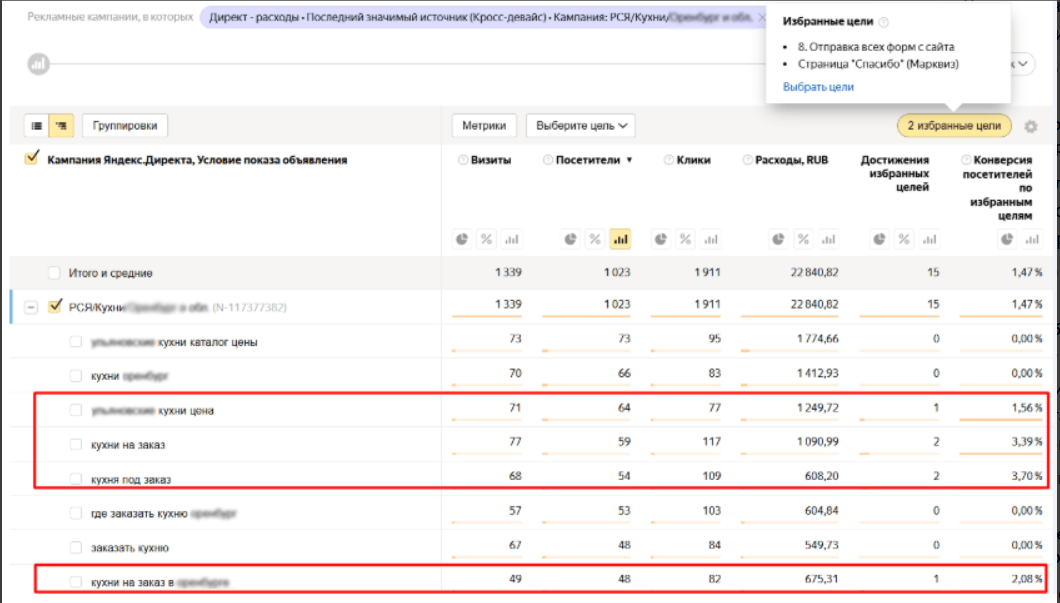Open the Группировки button

pos(125,126)
